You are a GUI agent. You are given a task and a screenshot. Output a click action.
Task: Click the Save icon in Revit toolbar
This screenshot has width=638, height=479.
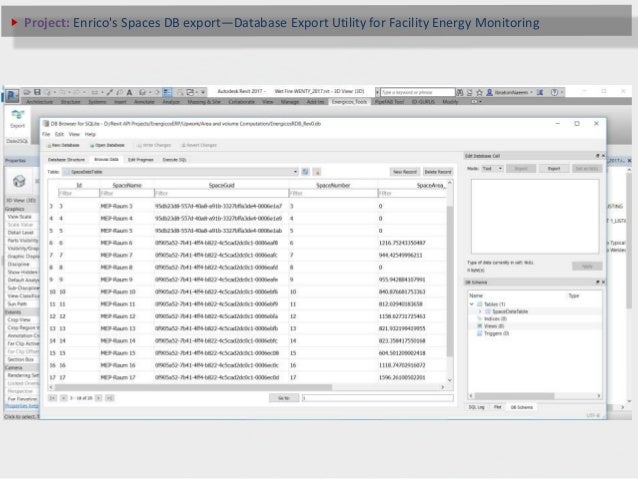point(37,92)
